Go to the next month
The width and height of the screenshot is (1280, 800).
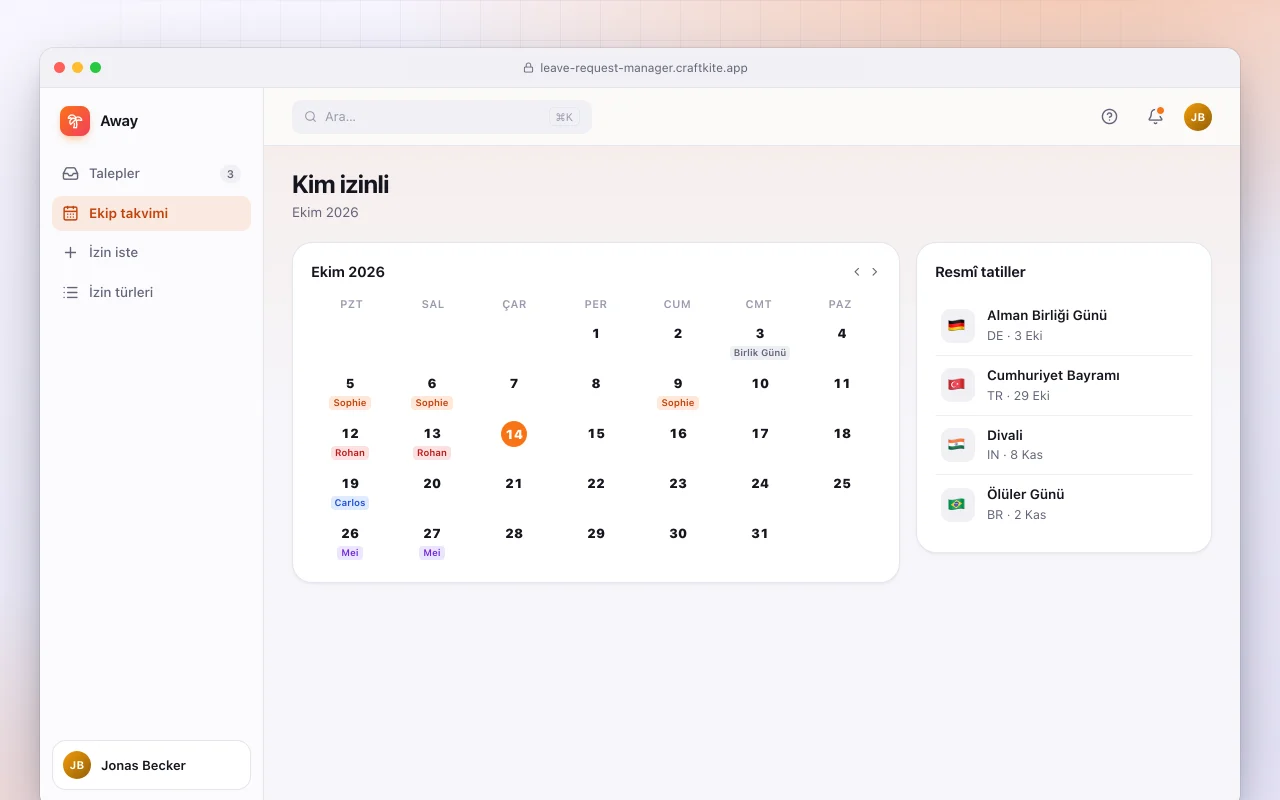coord(875,272)
